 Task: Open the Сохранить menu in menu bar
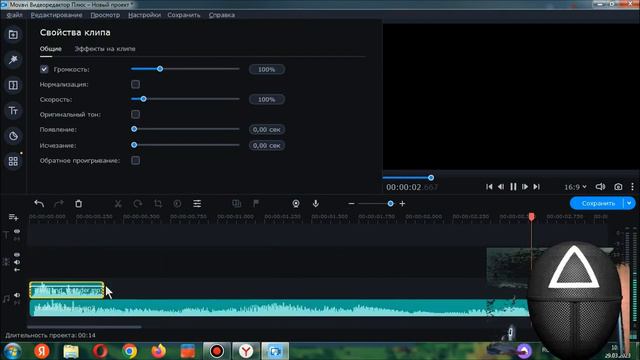tap(184, 15)
